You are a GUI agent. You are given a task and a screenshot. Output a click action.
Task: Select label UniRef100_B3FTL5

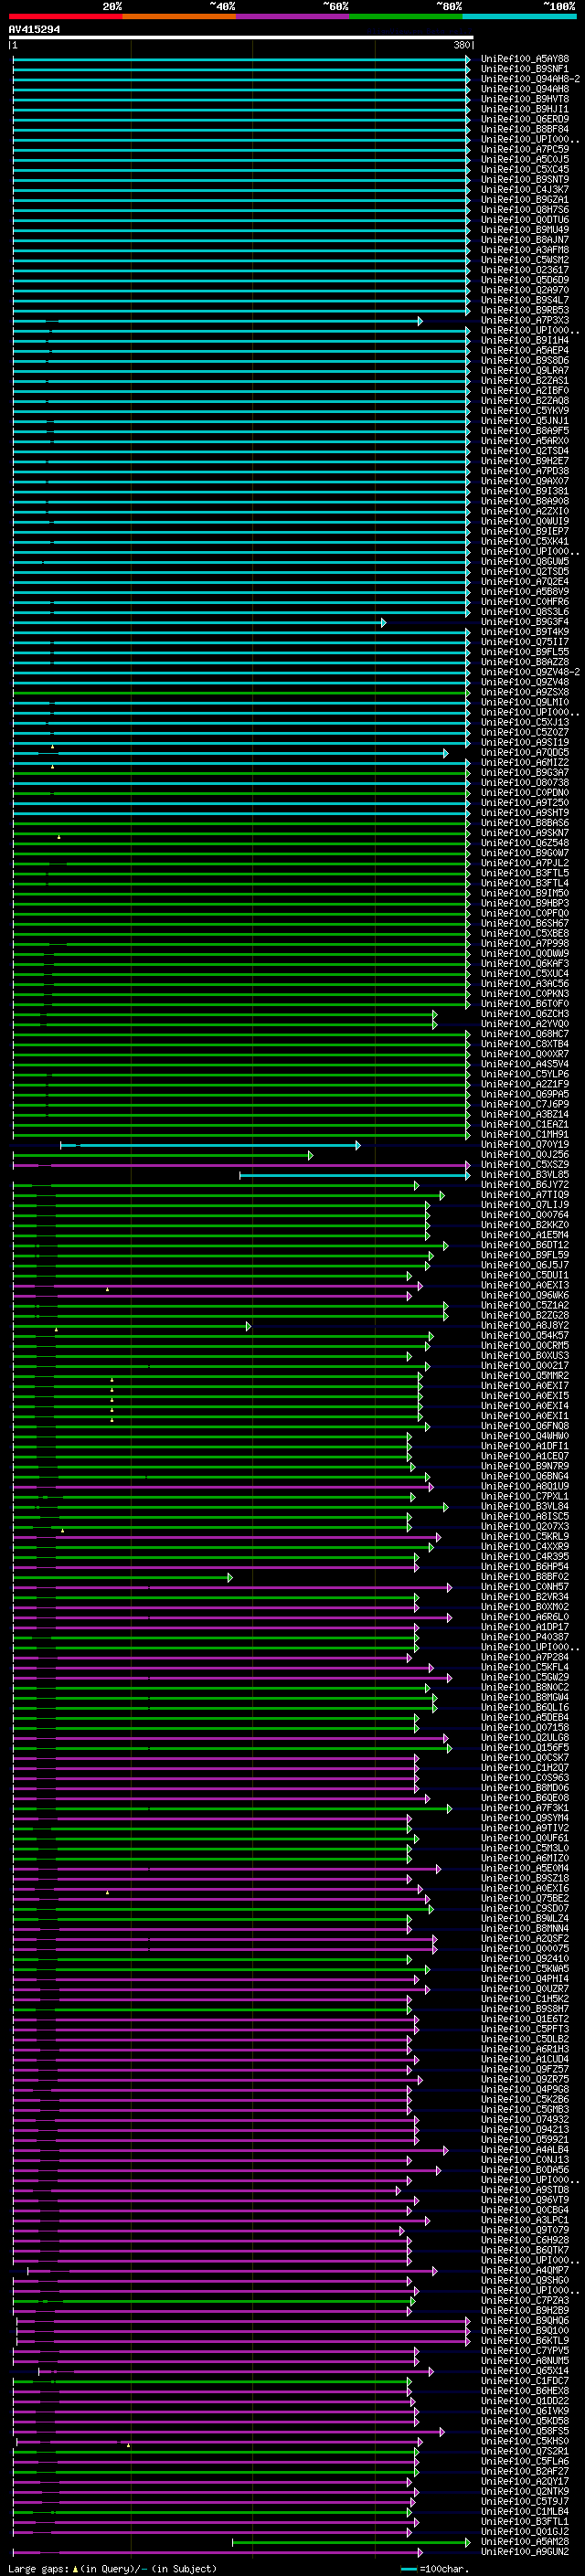coord(525,873)
